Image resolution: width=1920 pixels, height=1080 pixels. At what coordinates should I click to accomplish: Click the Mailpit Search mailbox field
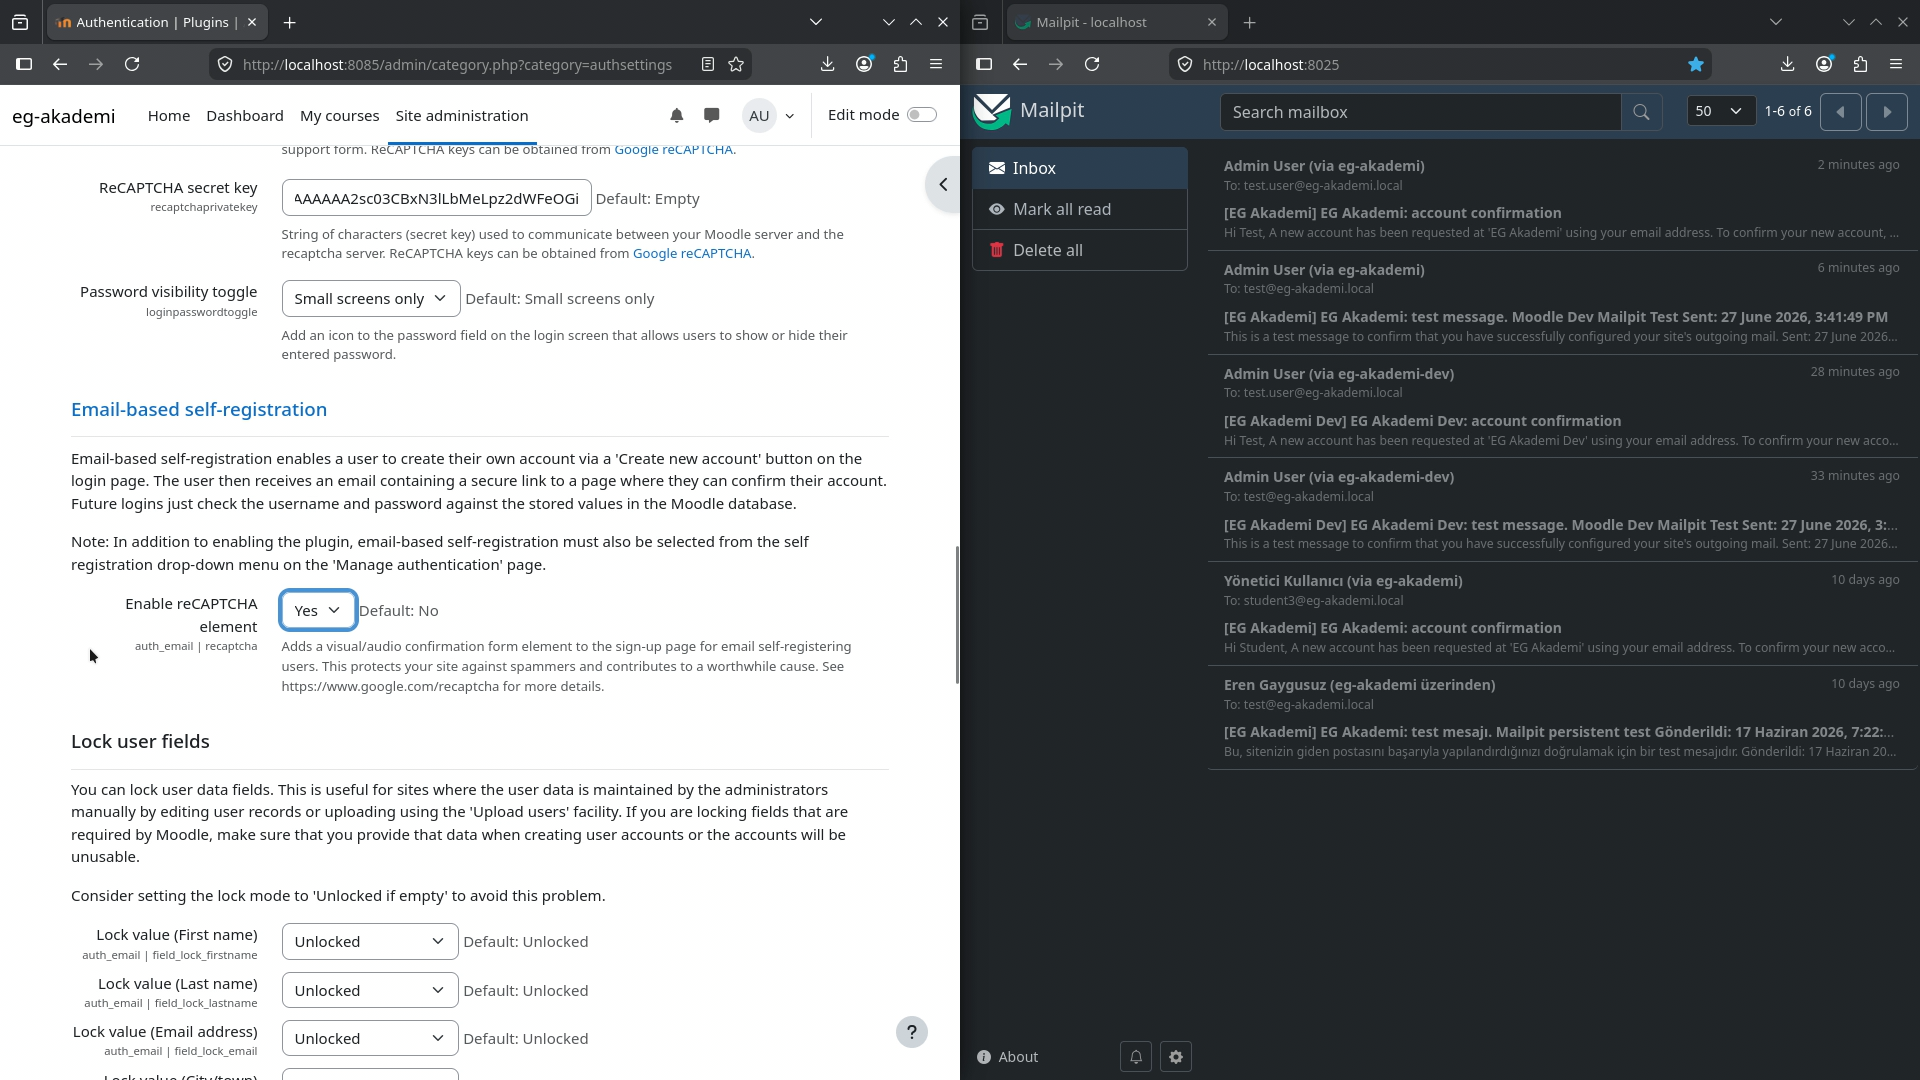click(1420, 112)
